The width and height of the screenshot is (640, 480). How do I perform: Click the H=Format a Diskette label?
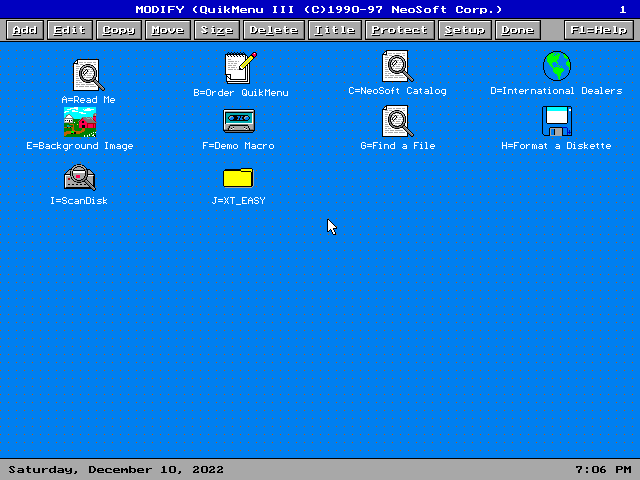point(556,146)
